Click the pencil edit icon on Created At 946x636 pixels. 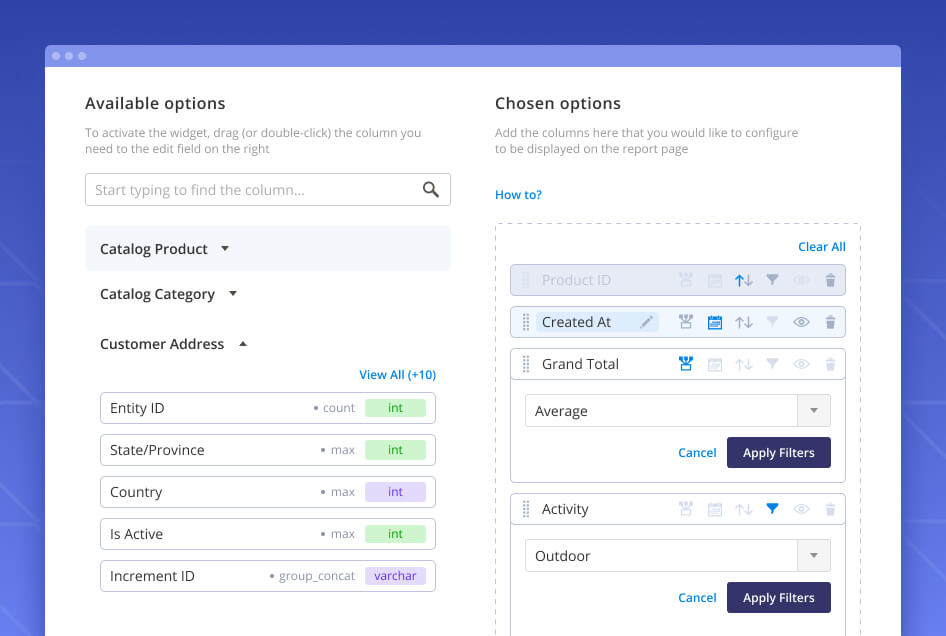pos(647,322)
